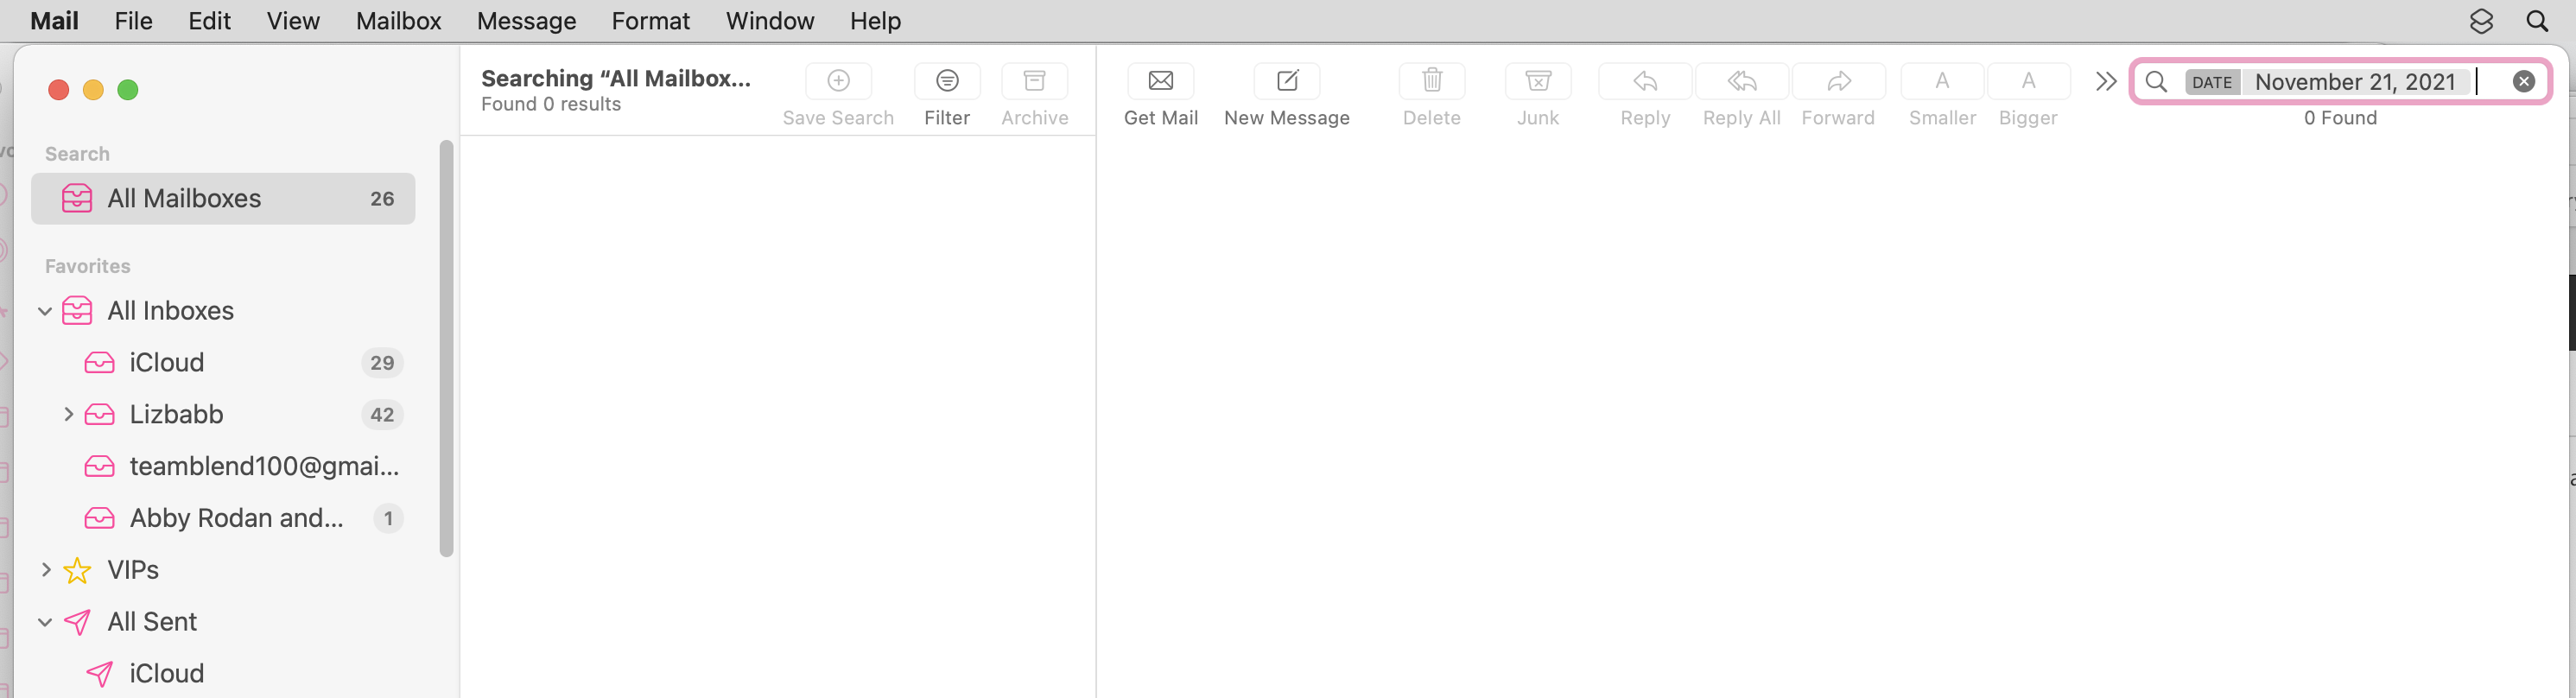Open the Filter icon in the toolbar
Viewport: 2576px width, 698px height.
pos(947,81)
